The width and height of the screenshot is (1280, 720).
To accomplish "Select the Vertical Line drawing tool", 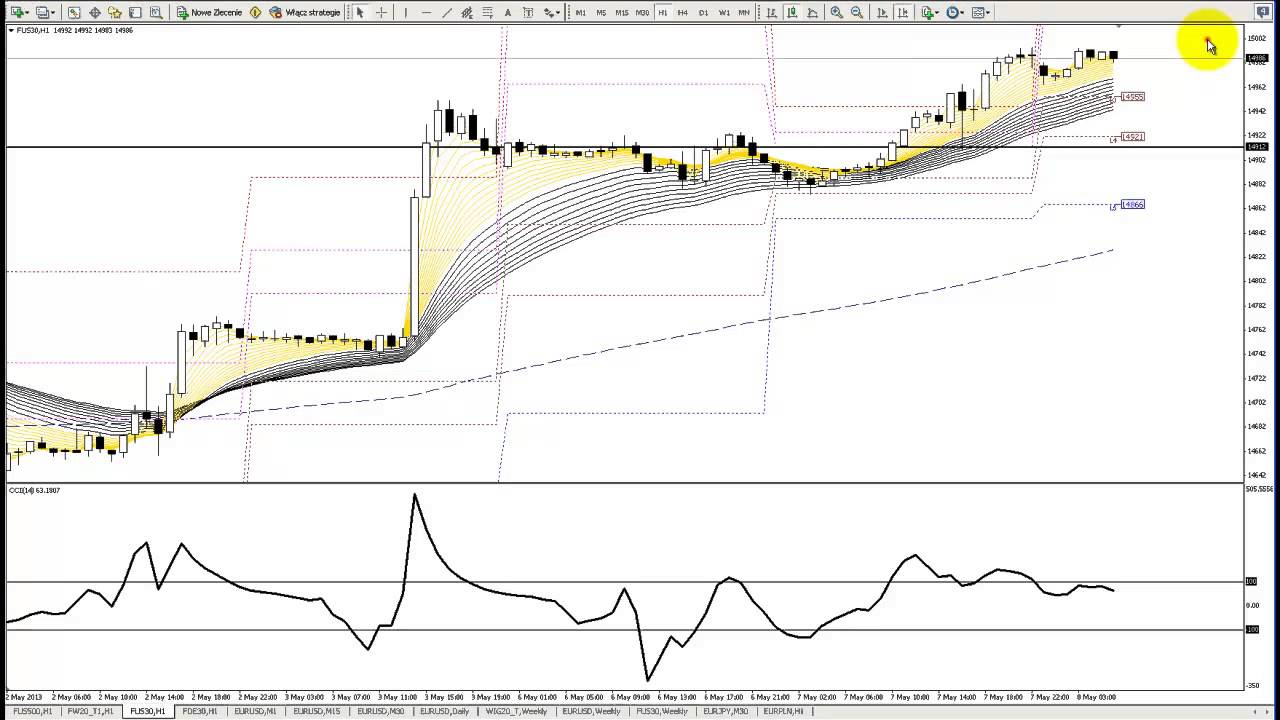I will 406,12.
